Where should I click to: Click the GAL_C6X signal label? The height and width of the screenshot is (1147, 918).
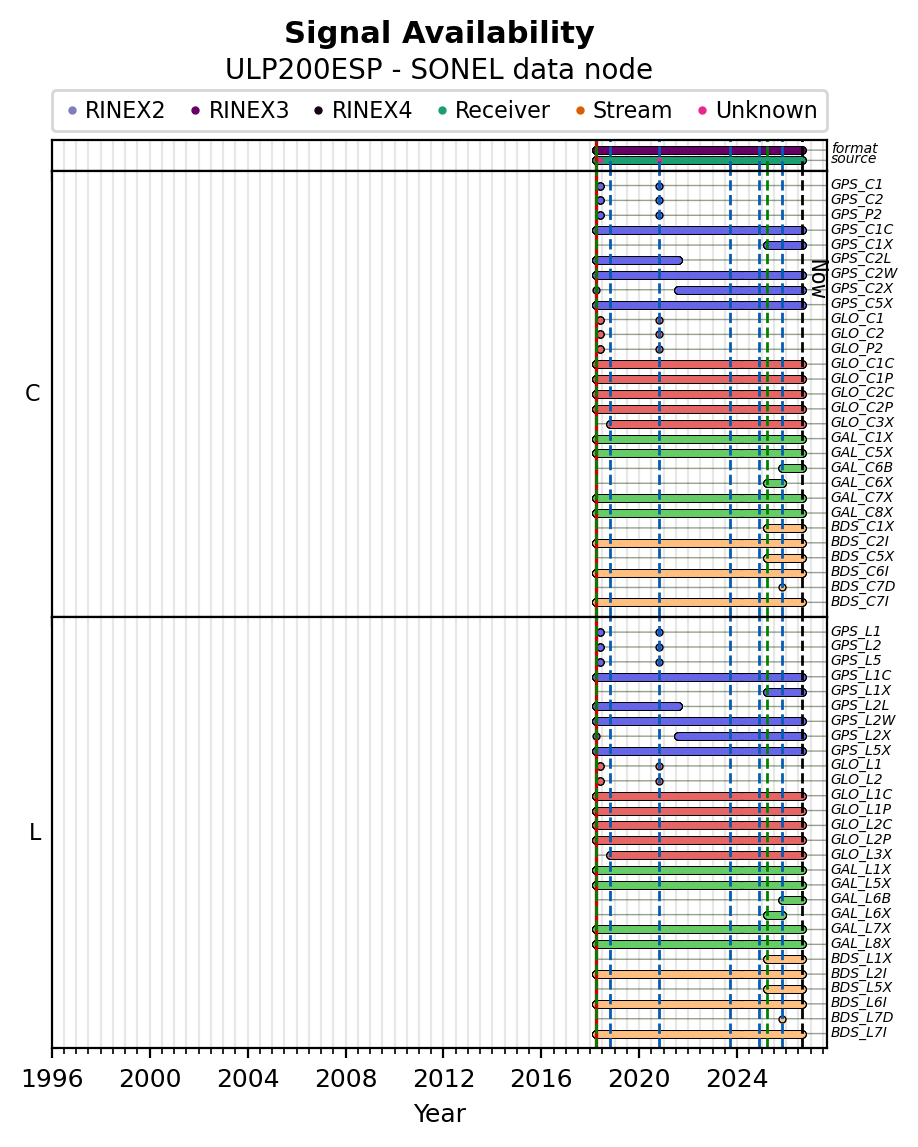[862, 482]
